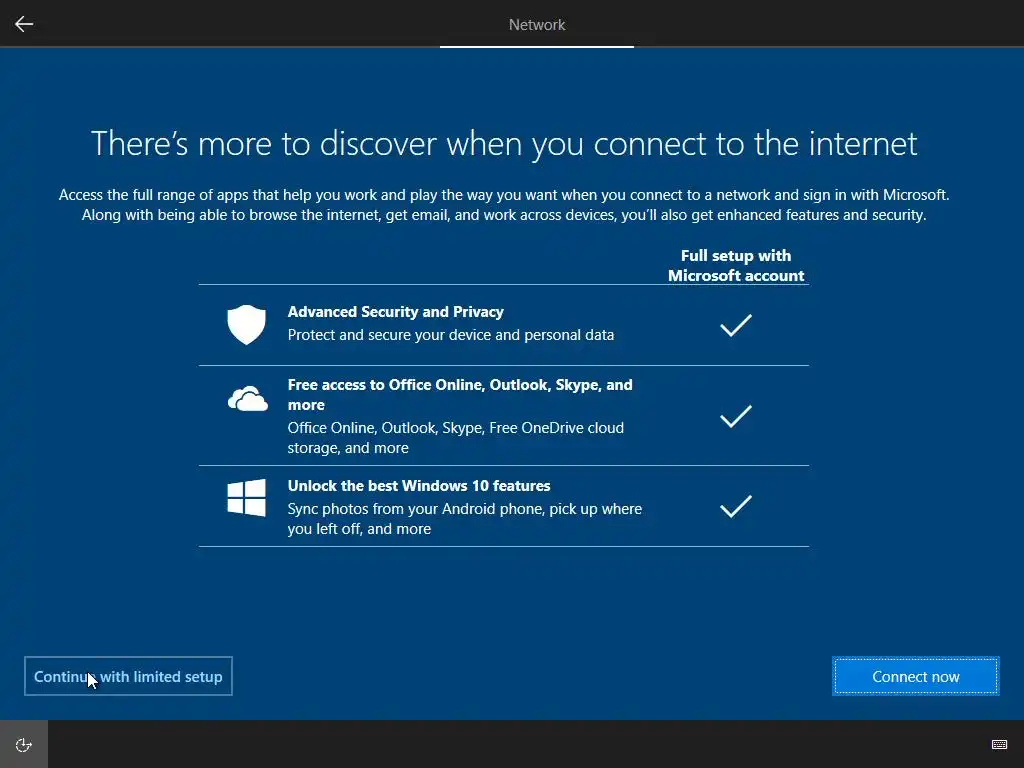Go back using the arrow icon
This screenshot has width=1024, height=768.
[24, 24]
